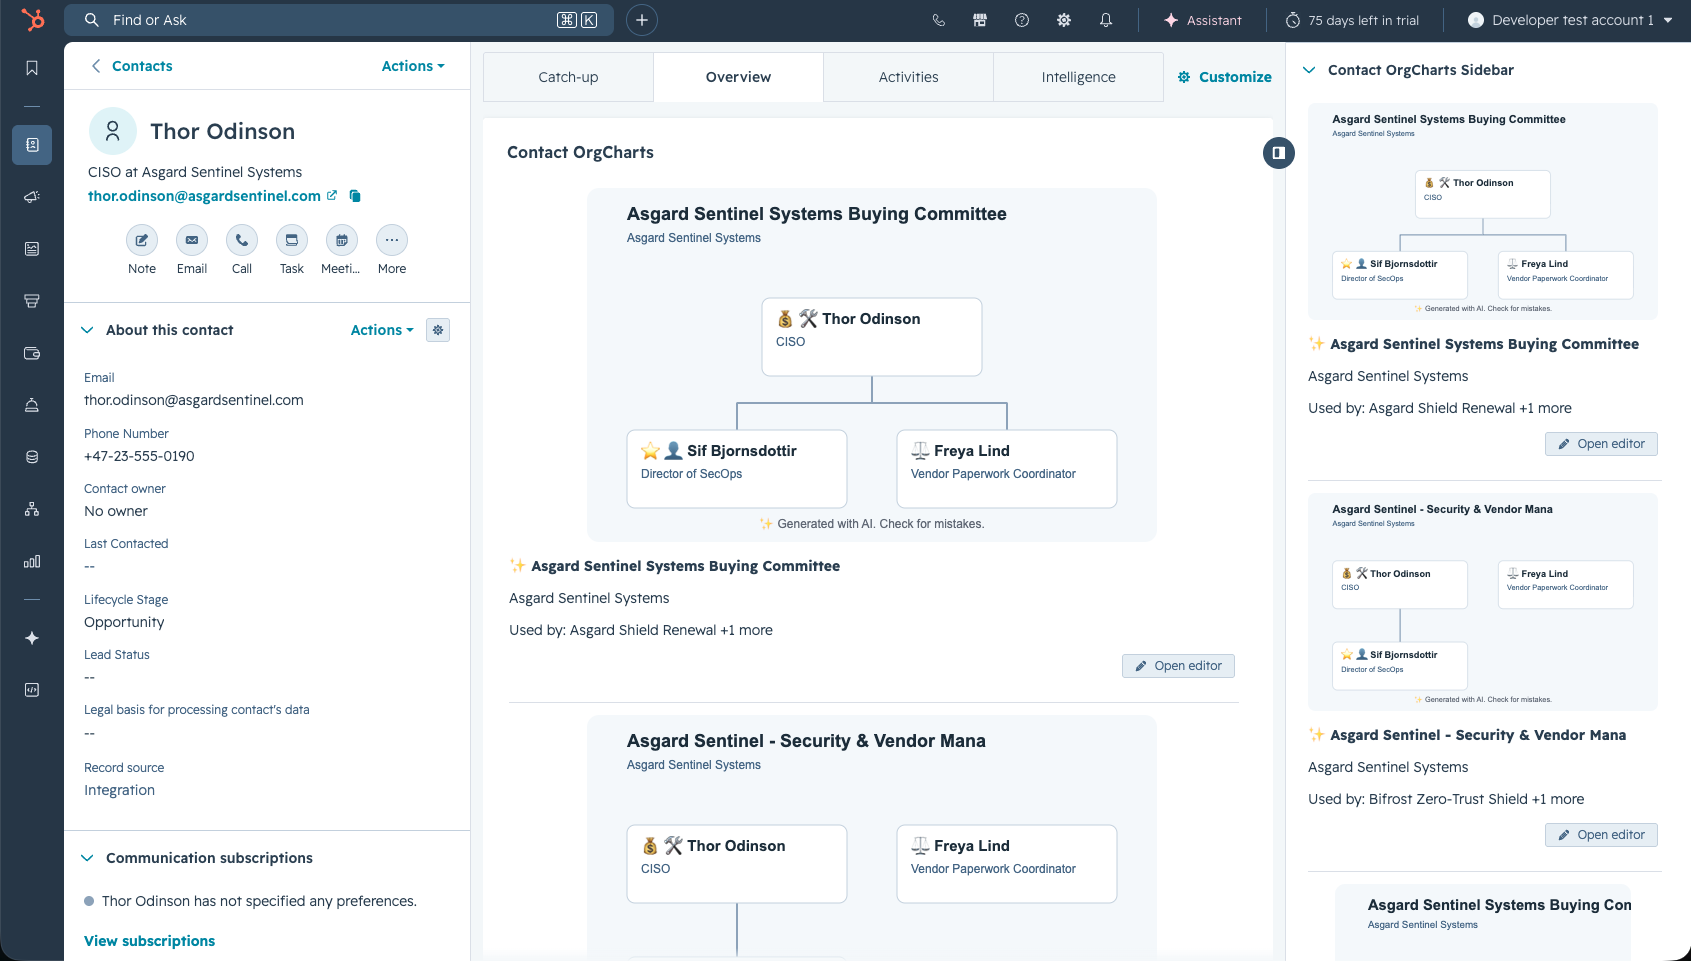Open the Assistant button
The image size is (1691, 961).
[1203, 20]
